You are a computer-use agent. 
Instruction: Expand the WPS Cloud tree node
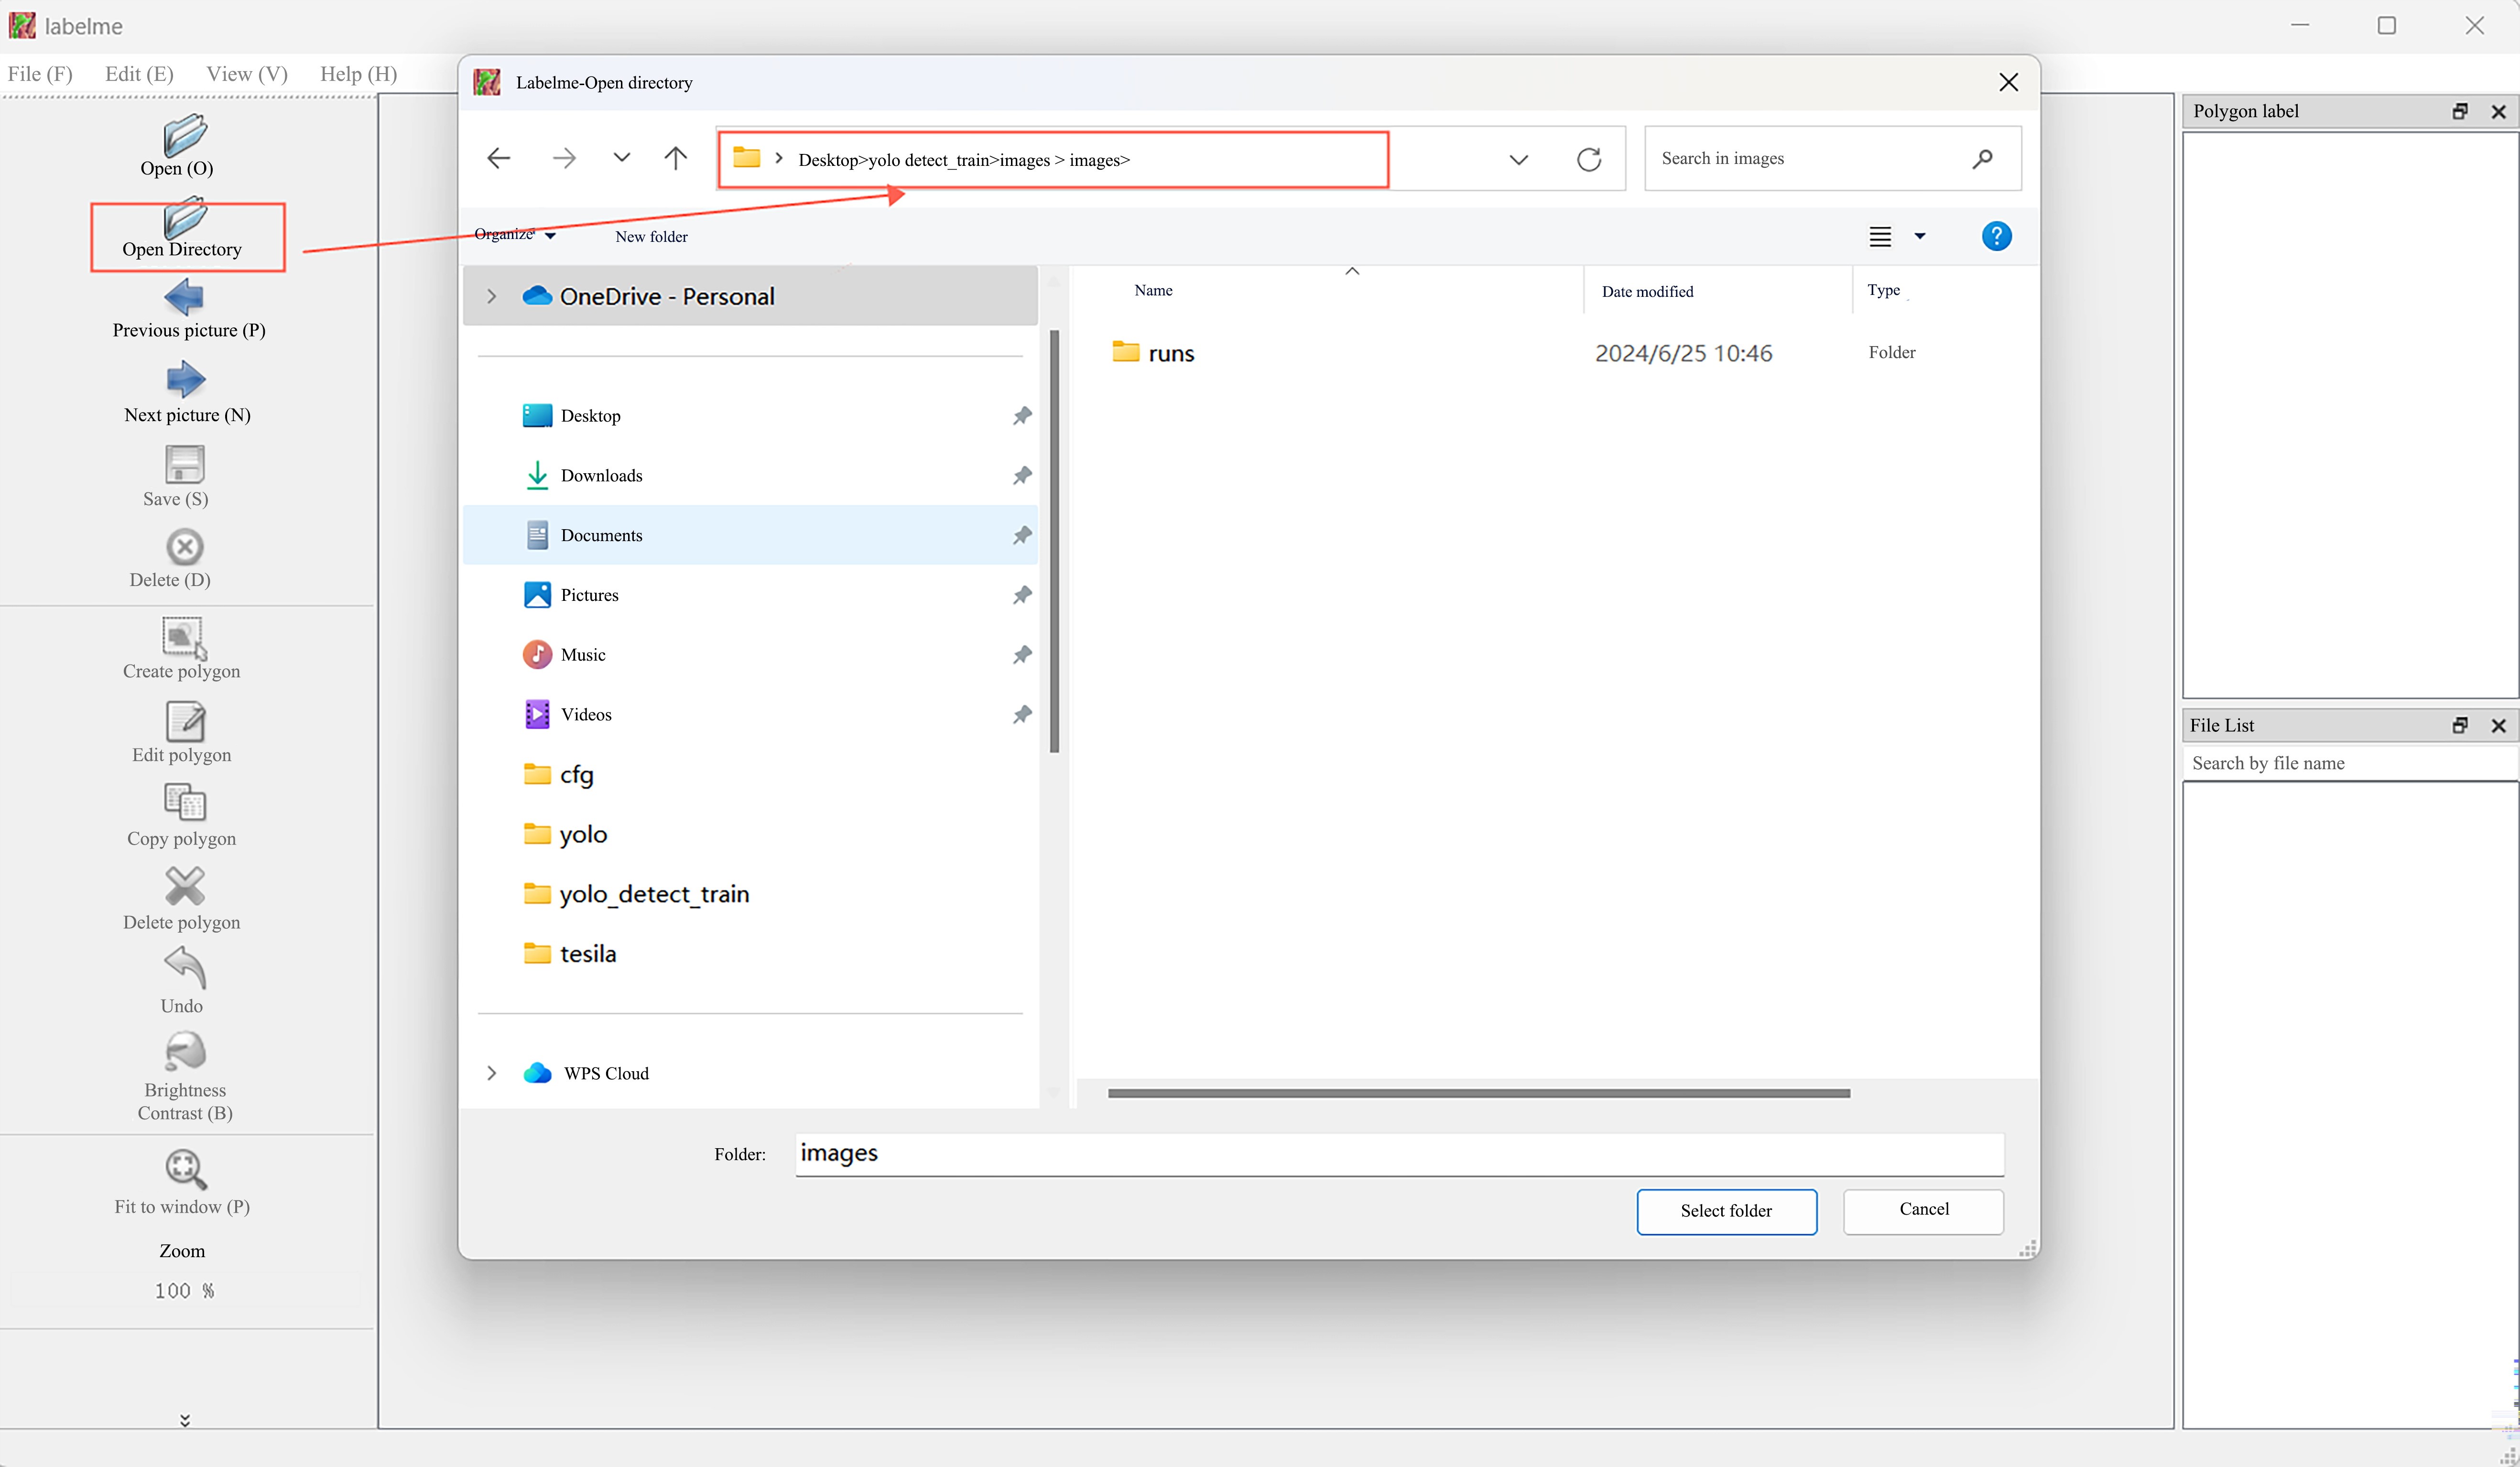491,1073
